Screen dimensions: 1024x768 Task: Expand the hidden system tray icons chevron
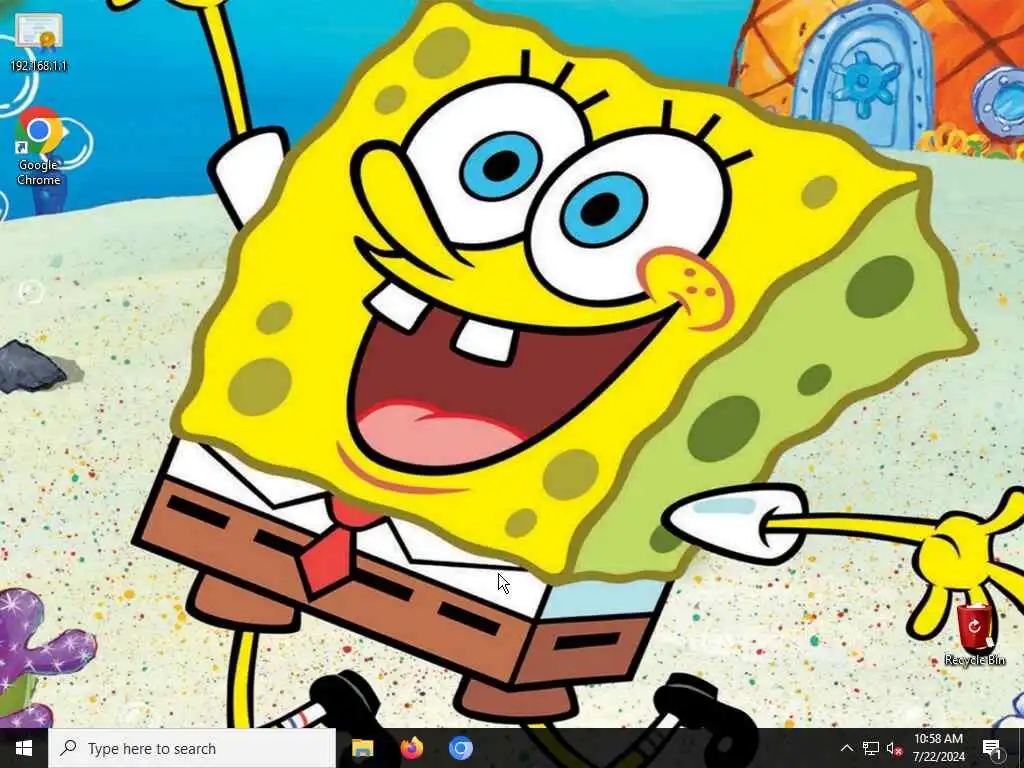click(x=846, y=748)
